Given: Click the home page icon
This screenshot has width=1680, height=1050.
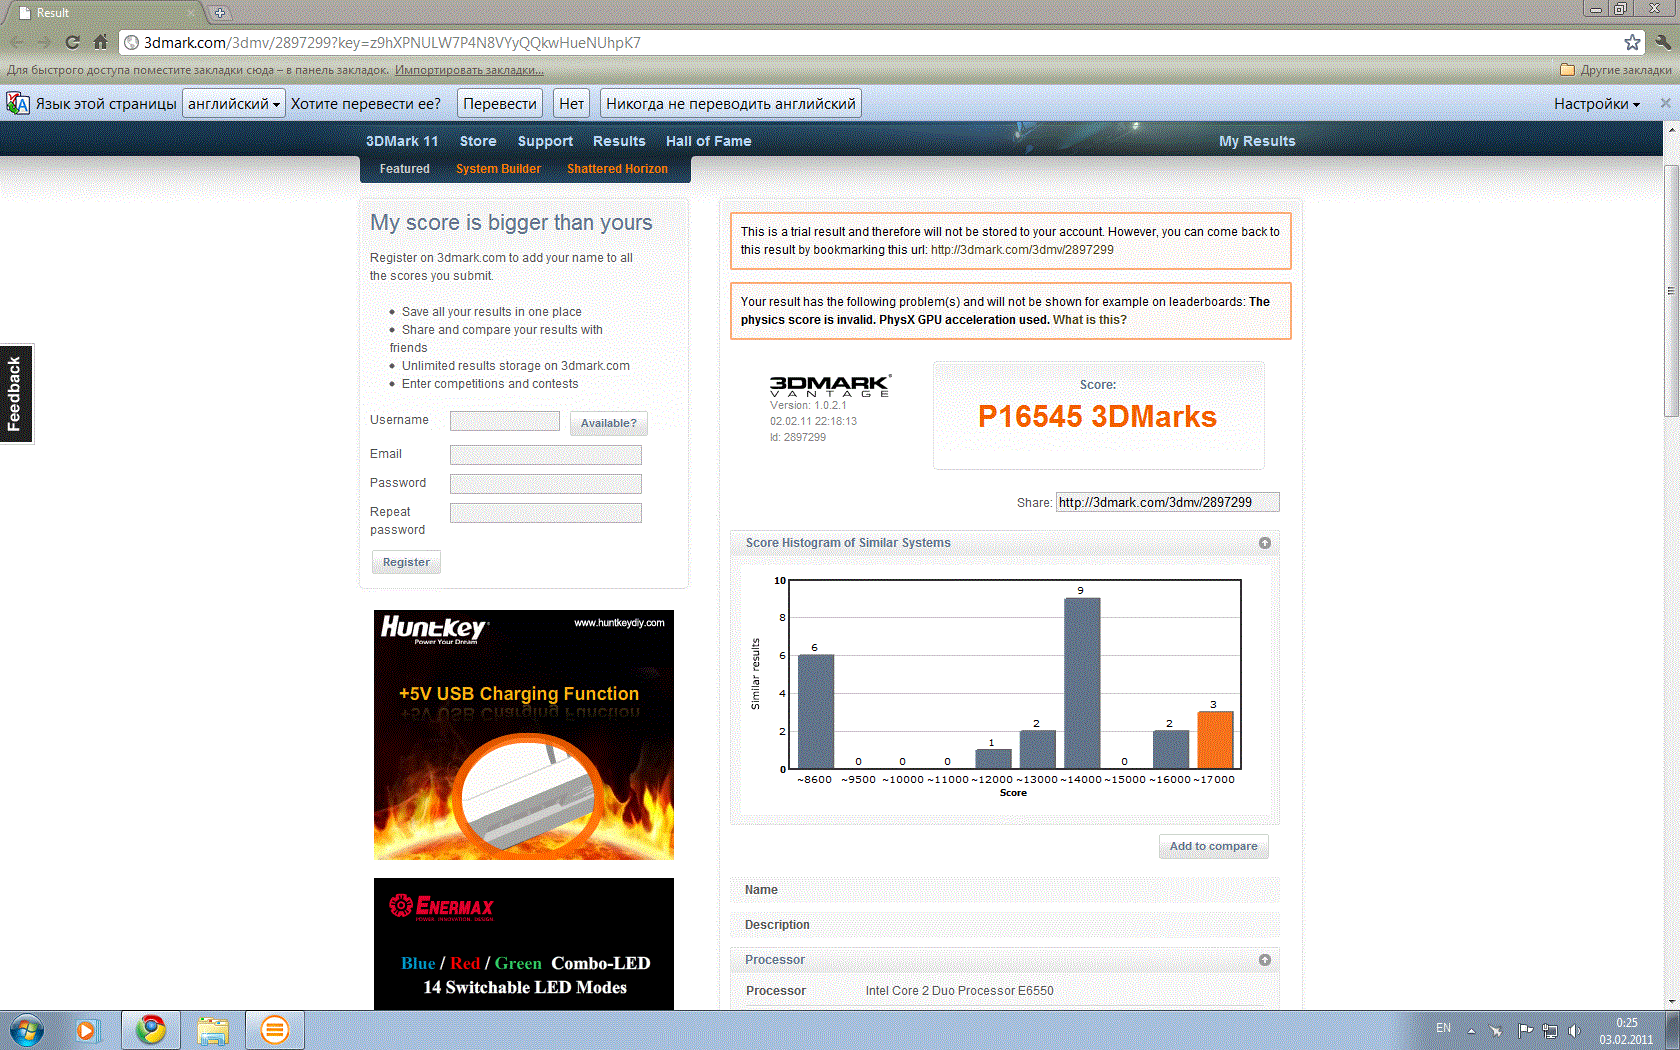Looking at the screenshot, I should (100, 42).
